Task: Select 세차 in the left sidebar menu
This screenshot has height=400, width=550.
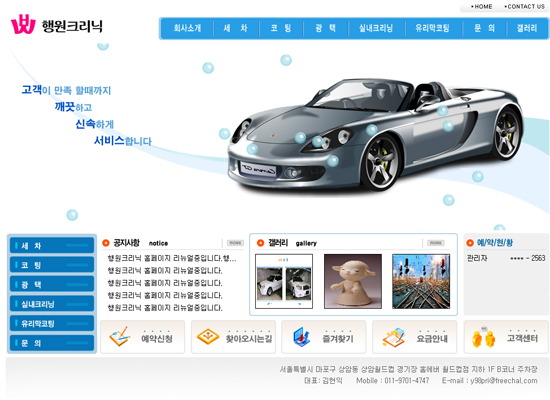Action: tap(52, 246)
